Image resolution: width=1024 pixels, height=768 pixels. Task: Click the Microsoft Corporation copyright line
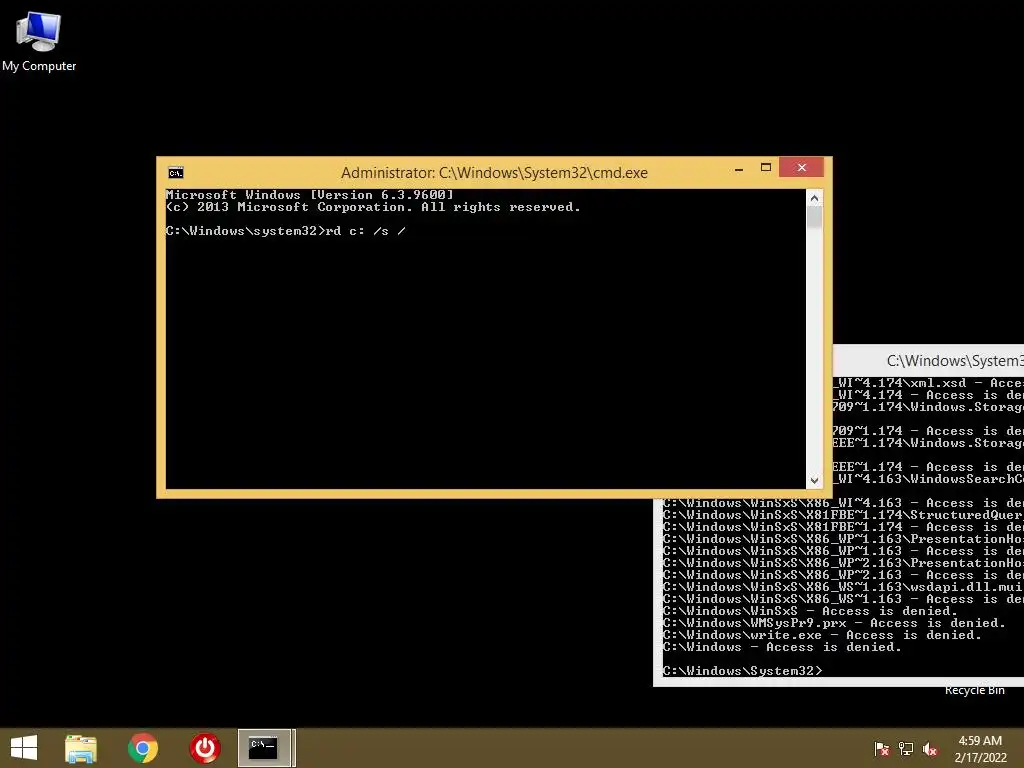tap(373, 207)
